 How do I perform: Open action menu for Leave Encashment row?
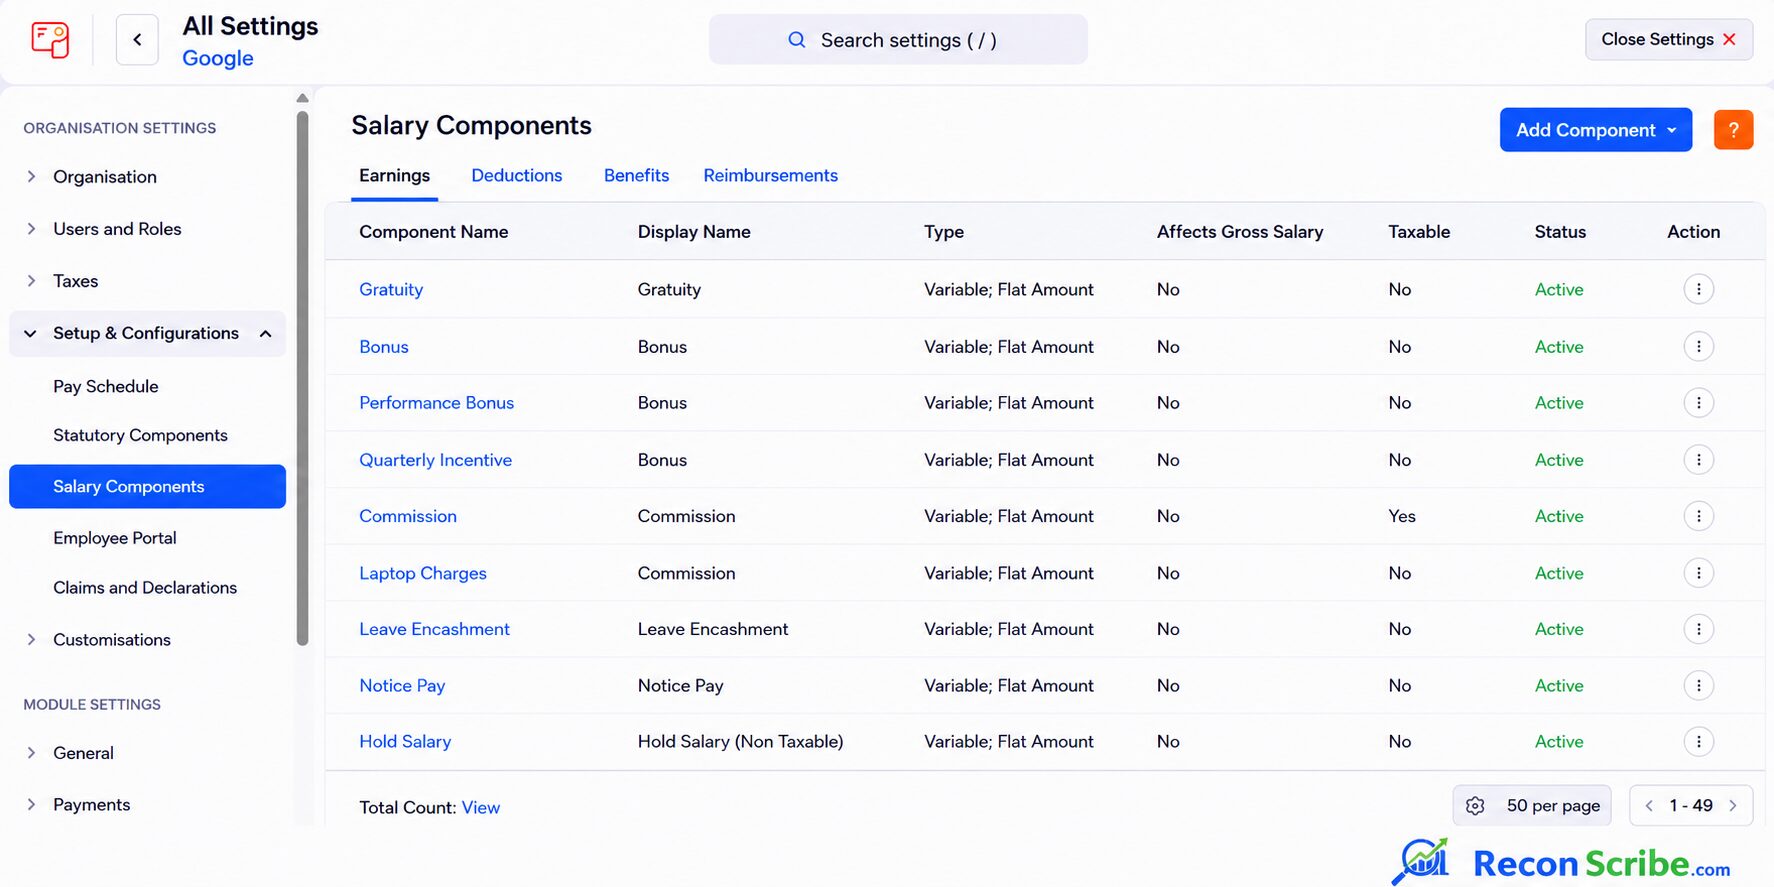1698,629
